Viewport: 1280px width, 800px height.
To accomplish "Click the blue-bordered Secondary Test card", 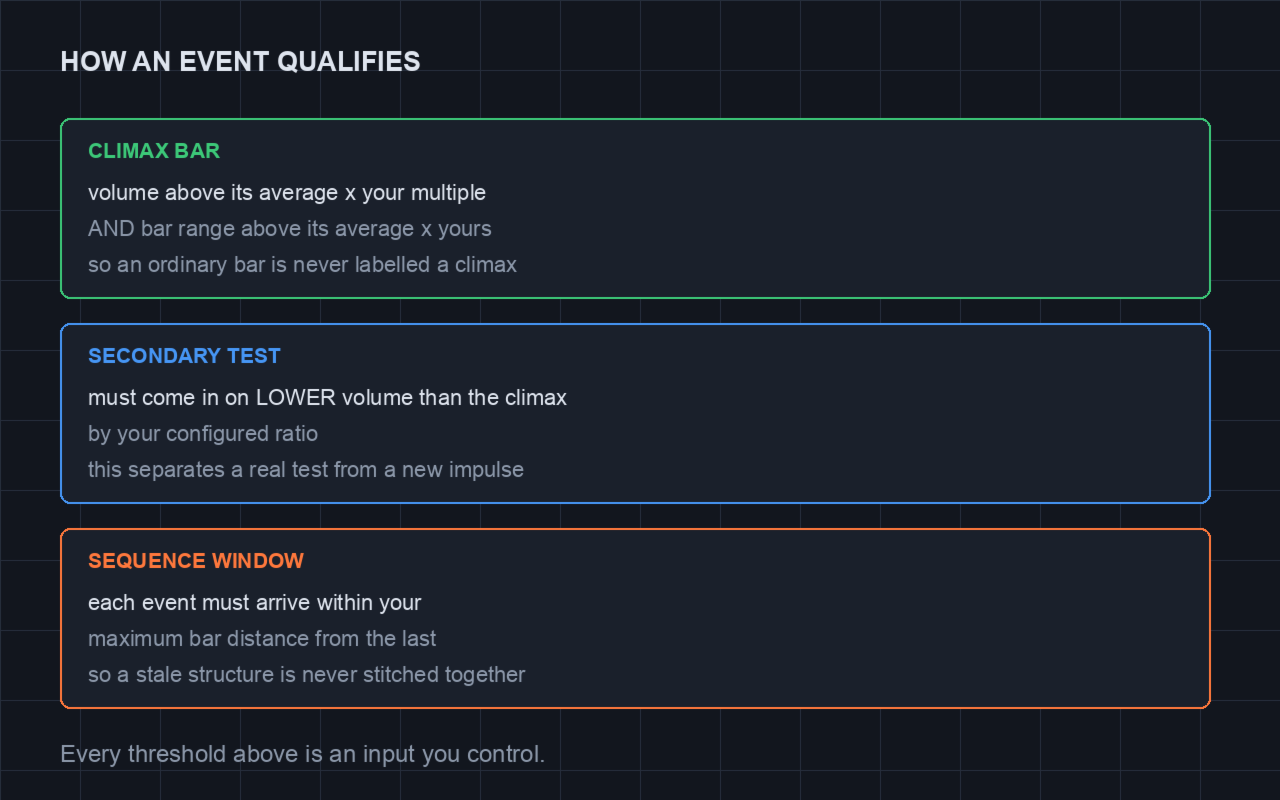I will point(635,413).
